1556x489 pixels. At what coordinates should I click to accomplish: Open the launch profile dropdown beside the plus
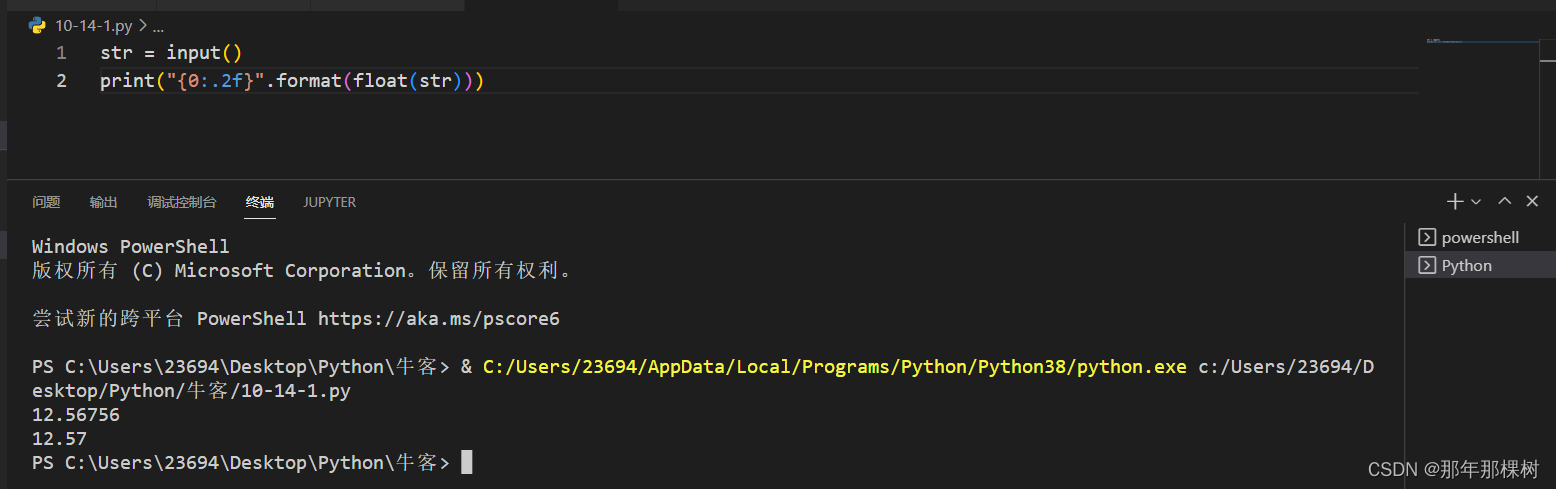pyautogui.click(x=1476, y=202)
